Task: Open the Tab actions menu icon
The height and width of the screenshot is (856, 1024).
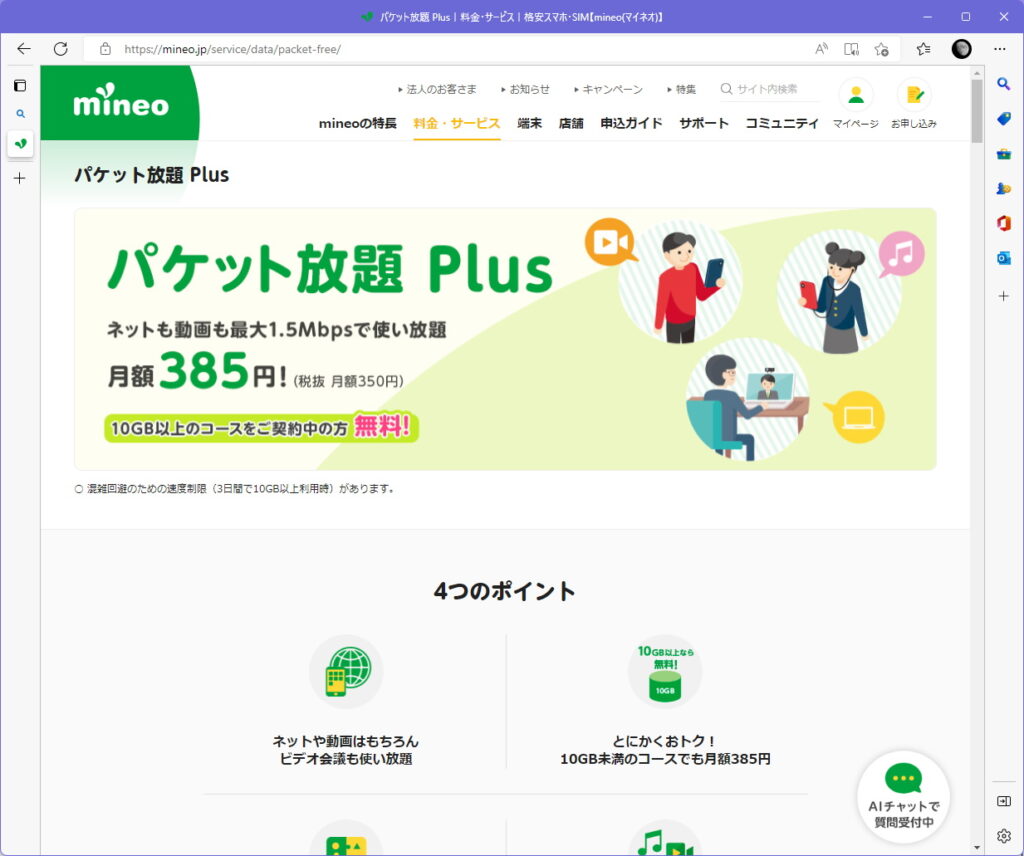Action: 20,86
